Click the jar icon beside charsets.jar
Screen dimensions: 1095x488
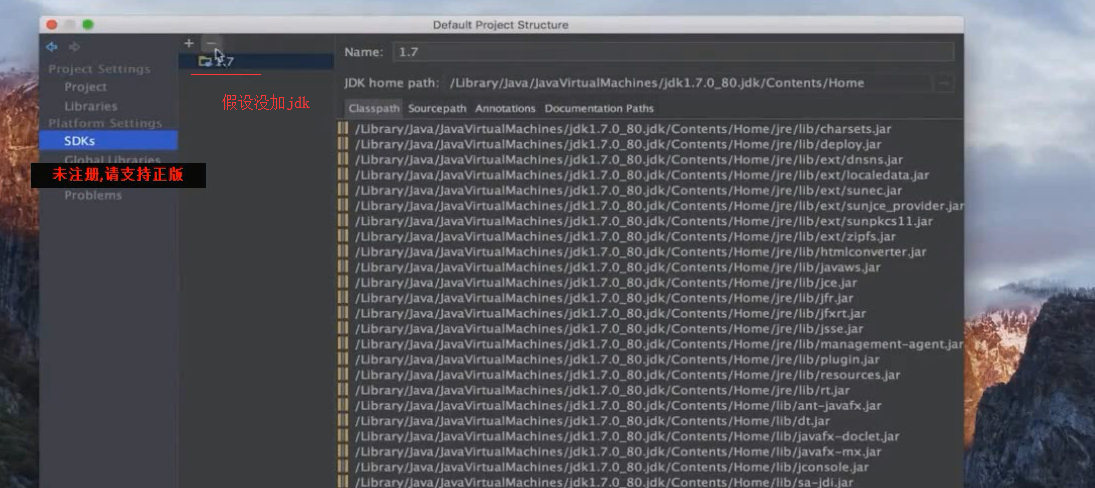click(x=343, y=128)
